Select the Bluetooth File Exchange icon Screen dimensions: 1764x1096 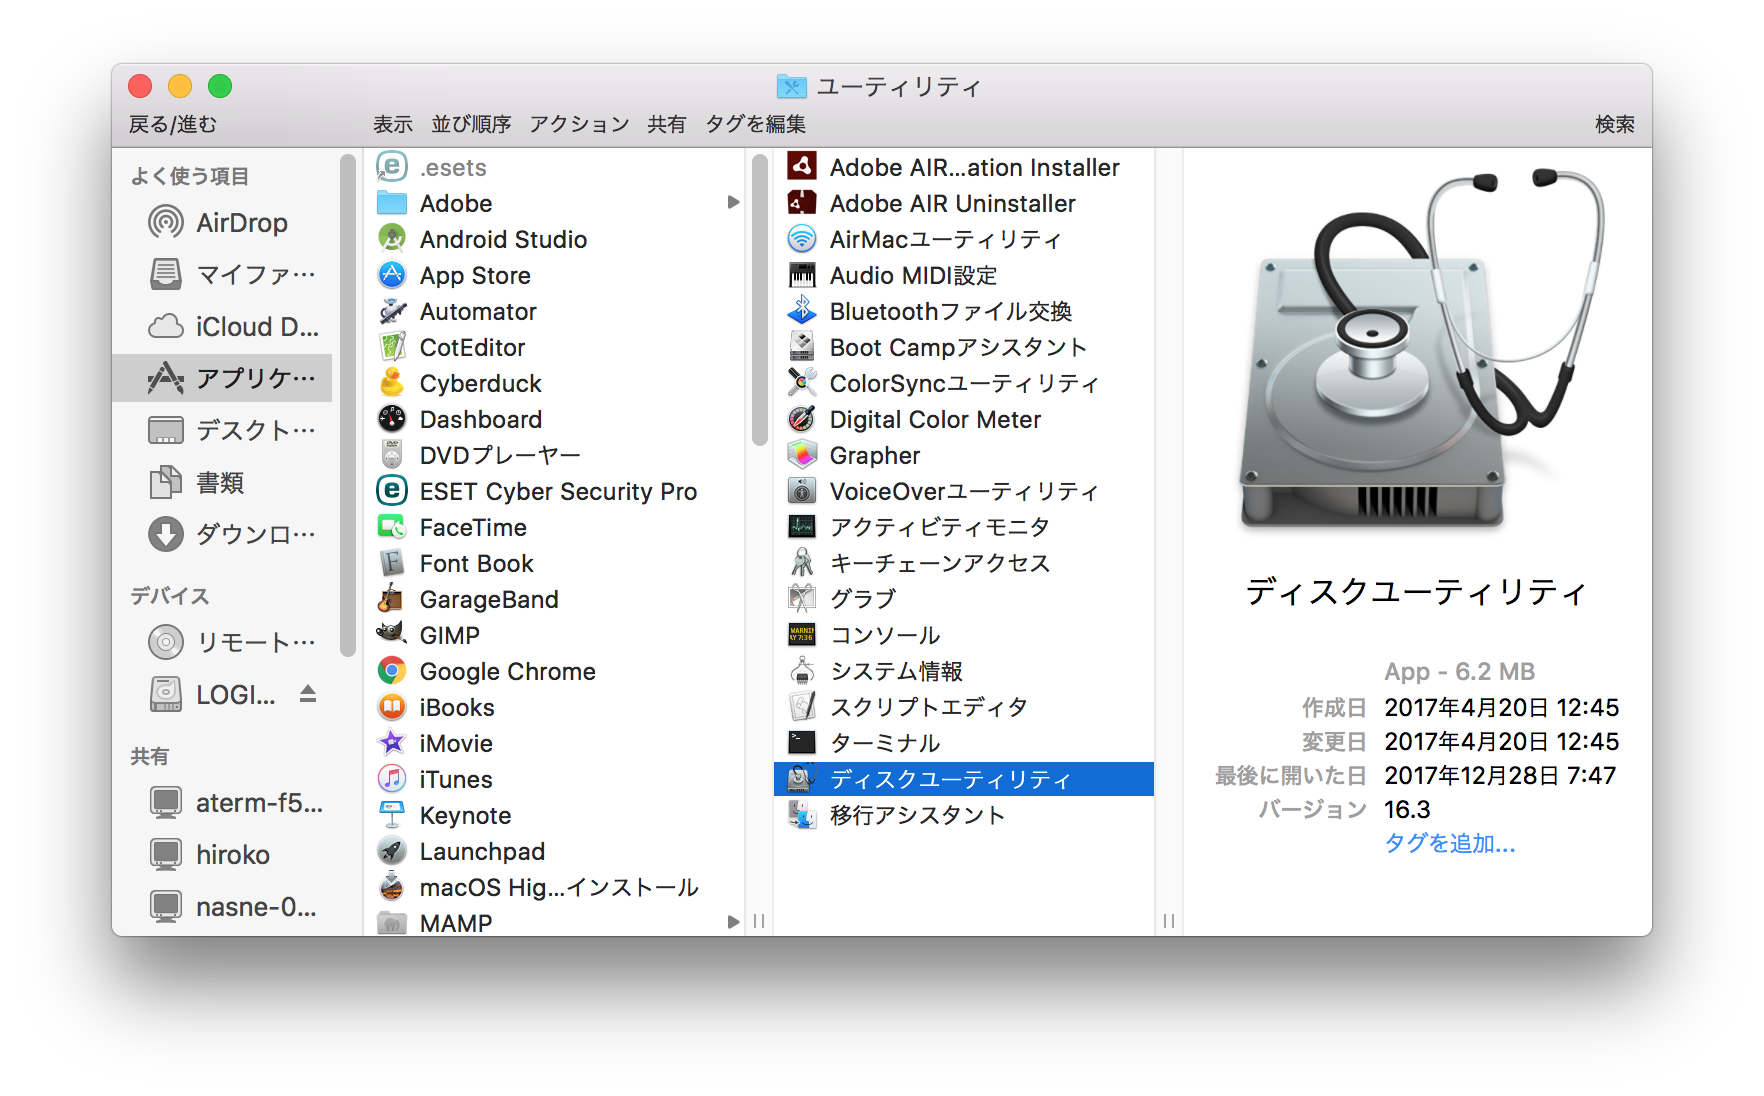pyautogui.click(x=802, y=311)
